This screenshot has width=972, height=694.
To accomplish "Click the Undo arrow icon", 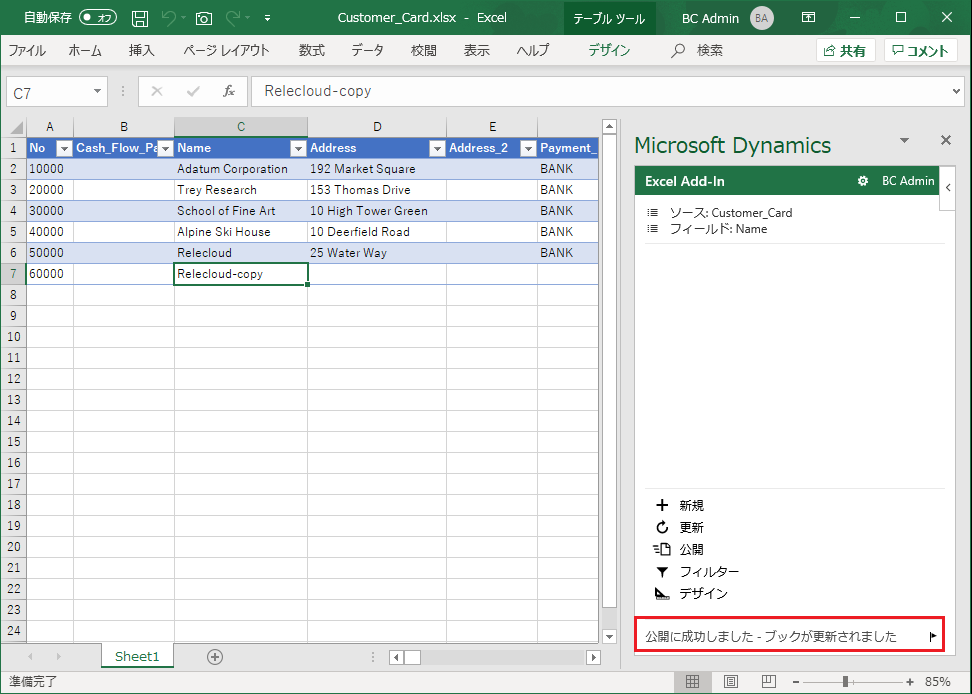I will [169, 18].
